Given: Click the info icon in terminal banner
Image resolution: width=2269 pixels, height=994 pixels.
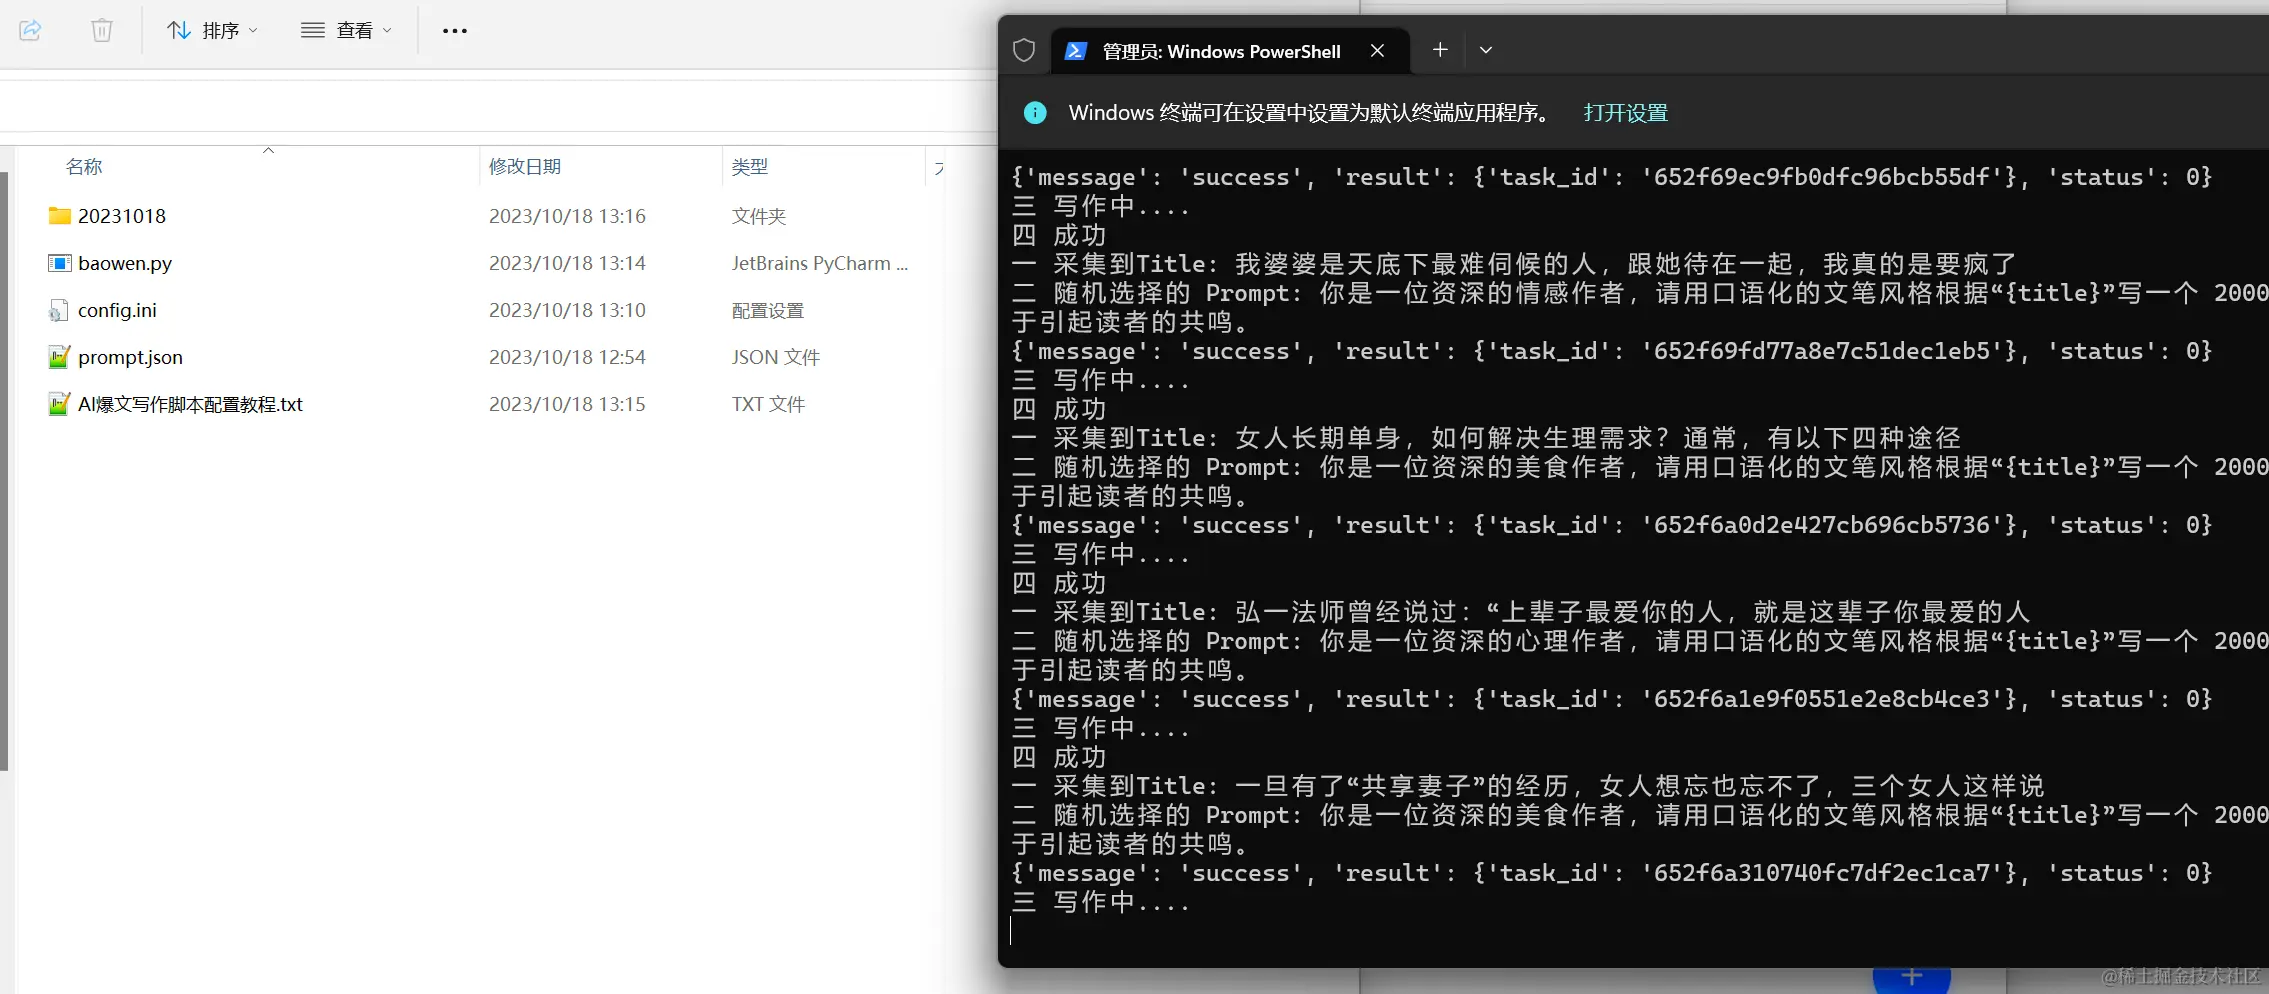Looking at the screenshot, I should (x=1035, y=113).
